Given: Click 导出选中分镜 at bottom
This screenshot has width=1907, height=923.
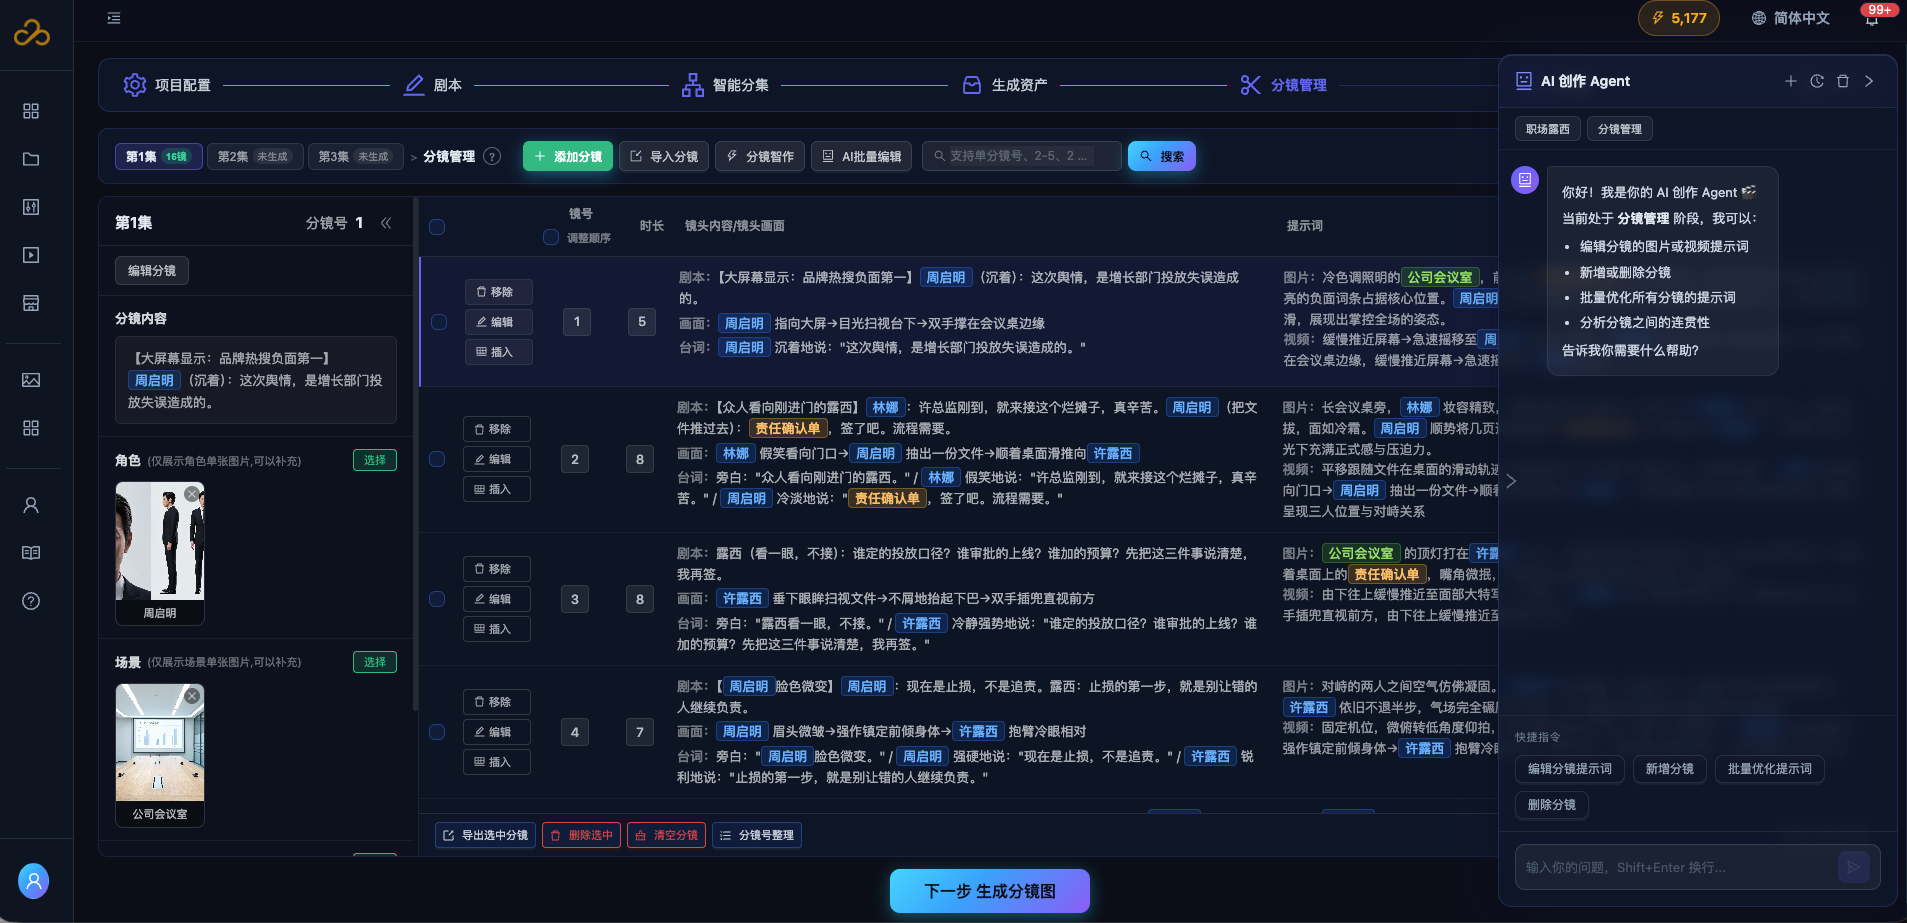Looking at the screenshot, I should tap(486, 835).
